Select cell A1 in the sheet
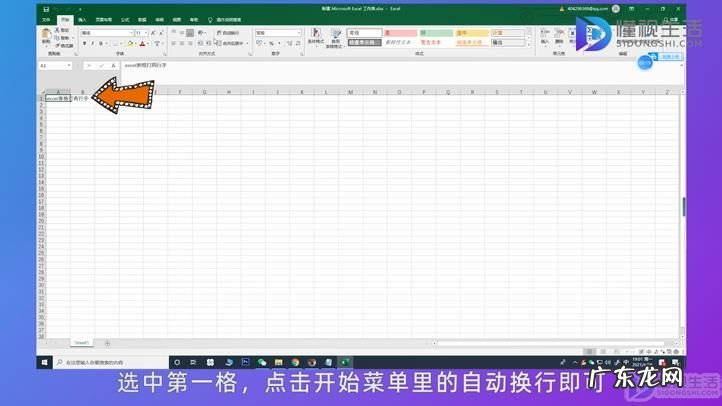722x406 pixels. point(58,99)
